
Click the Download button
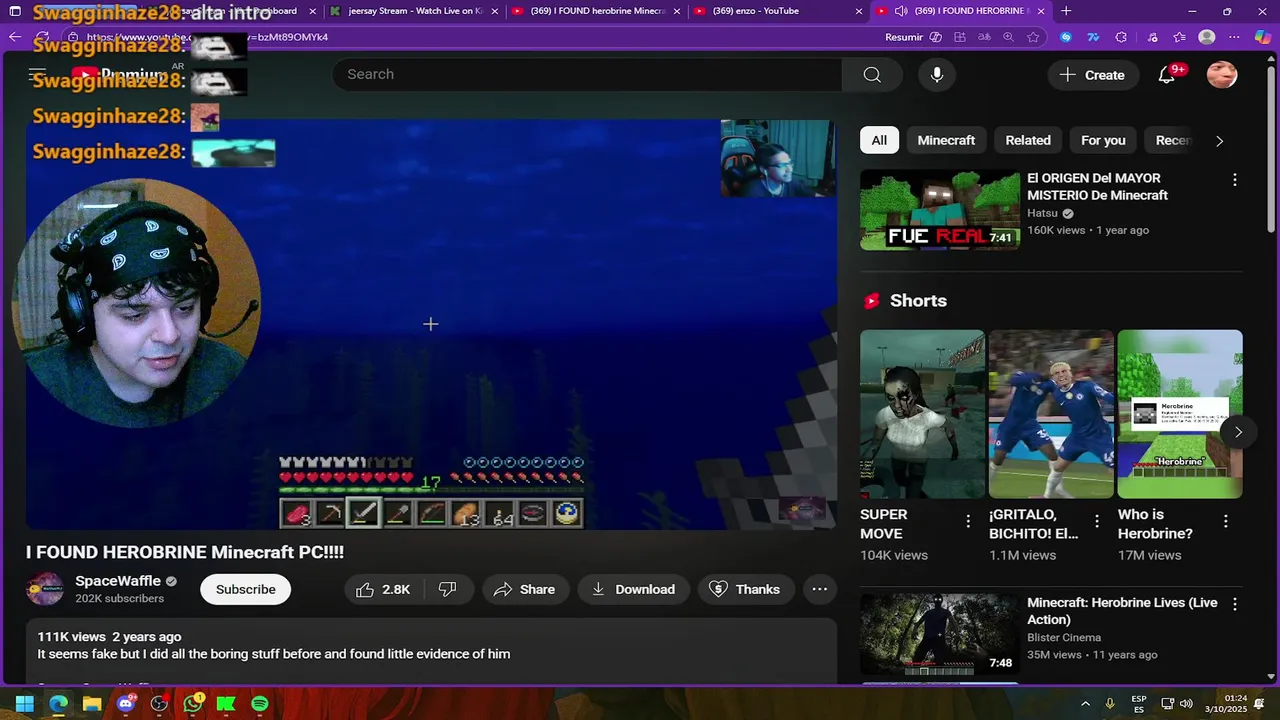pos(633,589)
